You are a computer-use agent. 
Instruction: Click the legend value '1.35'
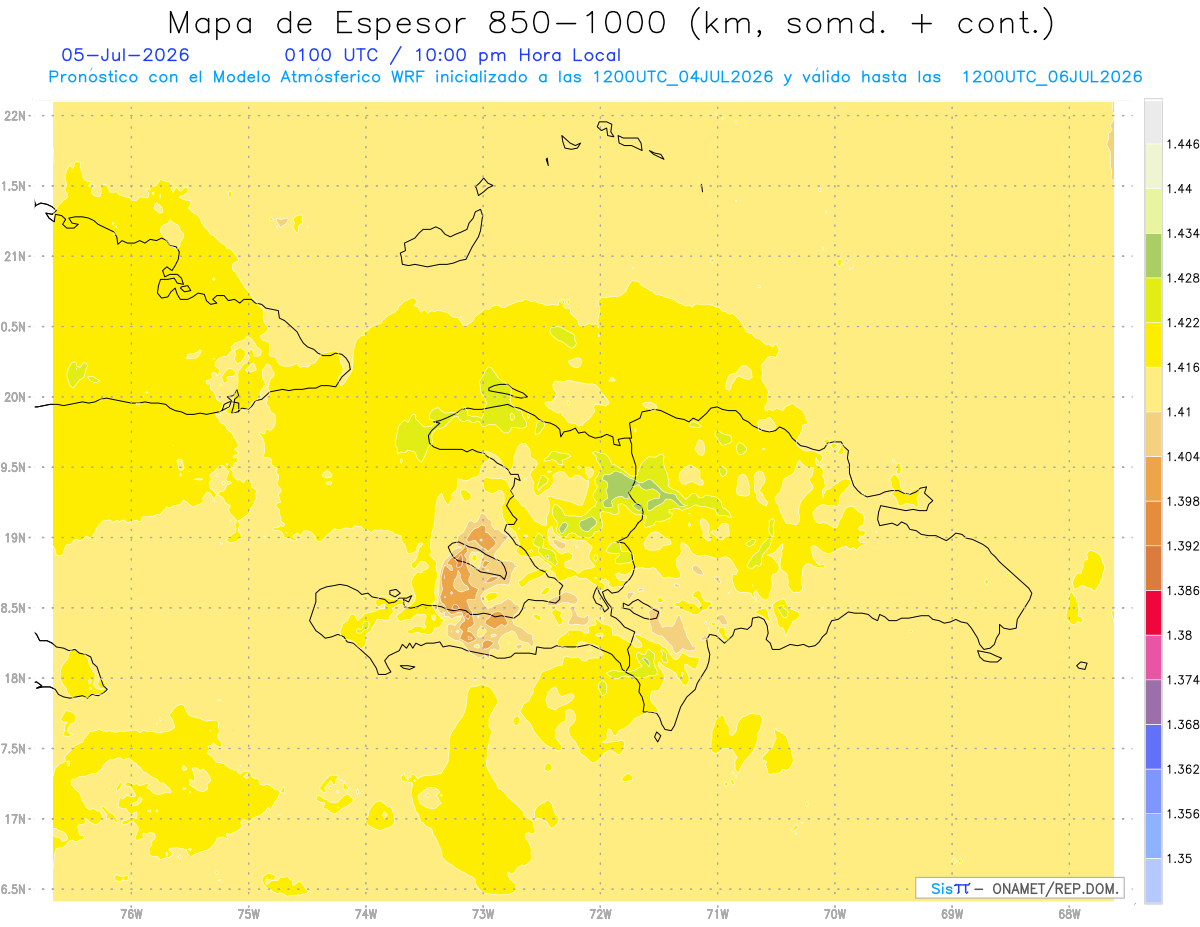[x=1179, y=858]
